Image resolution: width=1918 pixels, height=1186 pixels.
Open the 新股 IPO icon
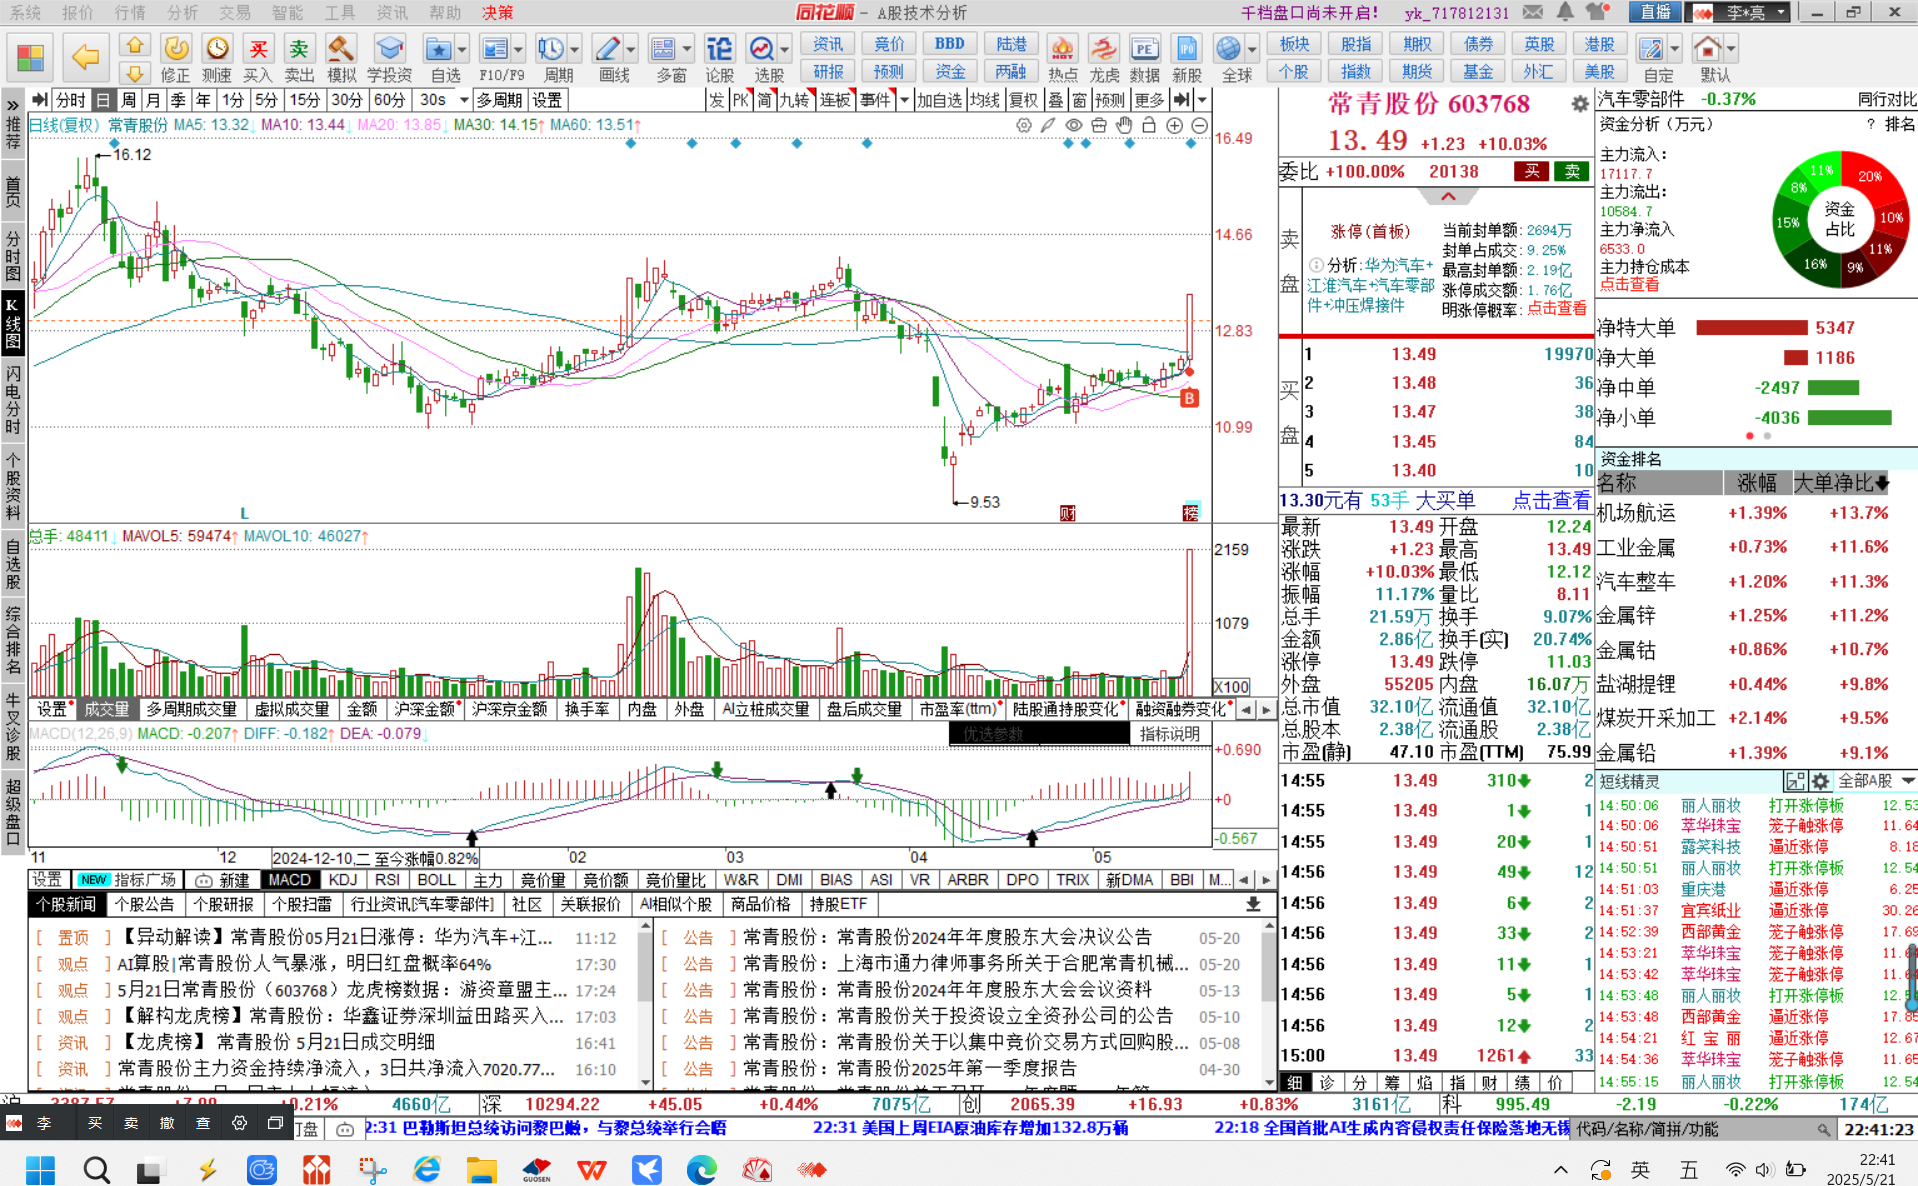click(x=1186, y=58)
